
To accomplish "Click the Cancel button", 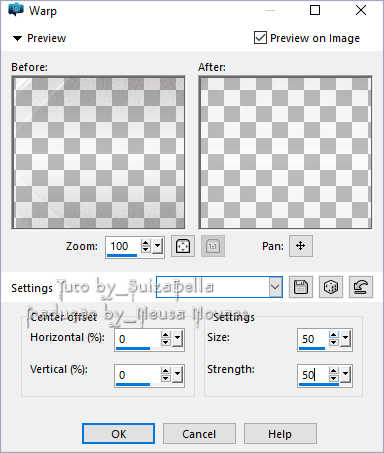I will [x=199, y=434].
